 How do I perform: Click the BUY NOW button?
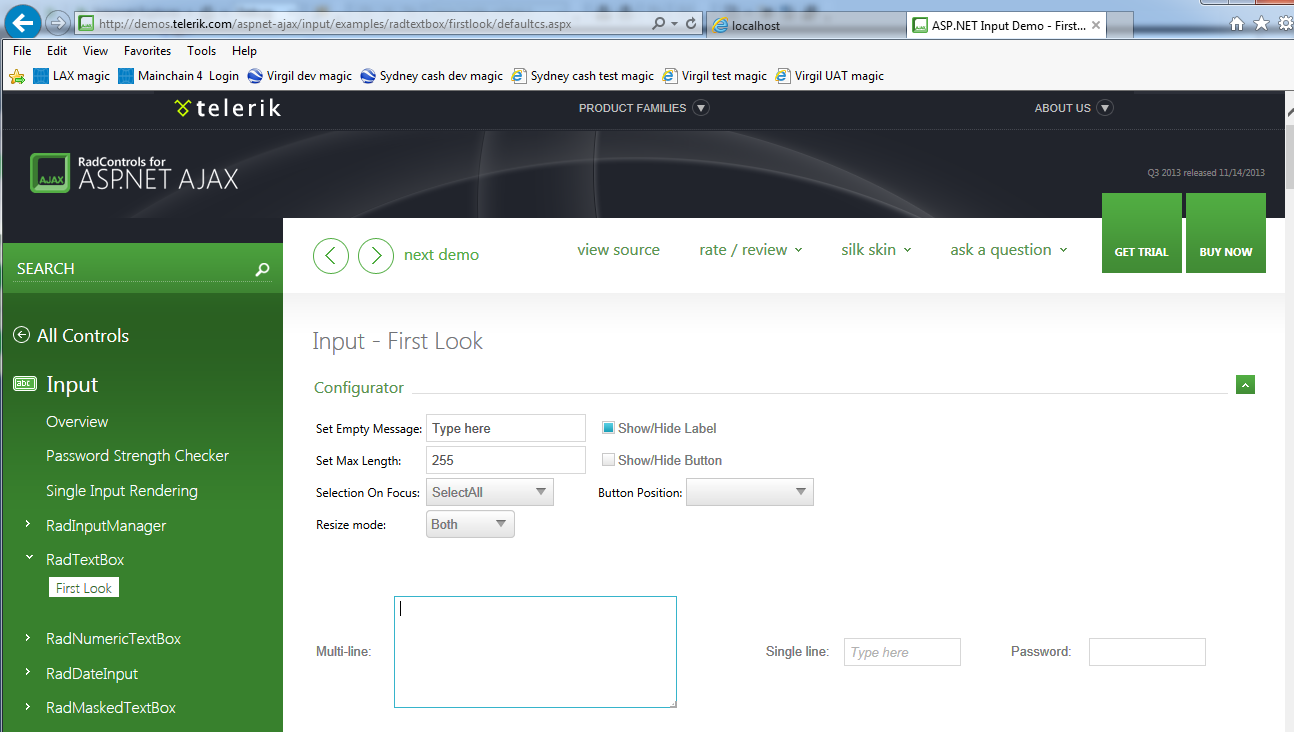pyautogui.click(x=1226, y=233)
